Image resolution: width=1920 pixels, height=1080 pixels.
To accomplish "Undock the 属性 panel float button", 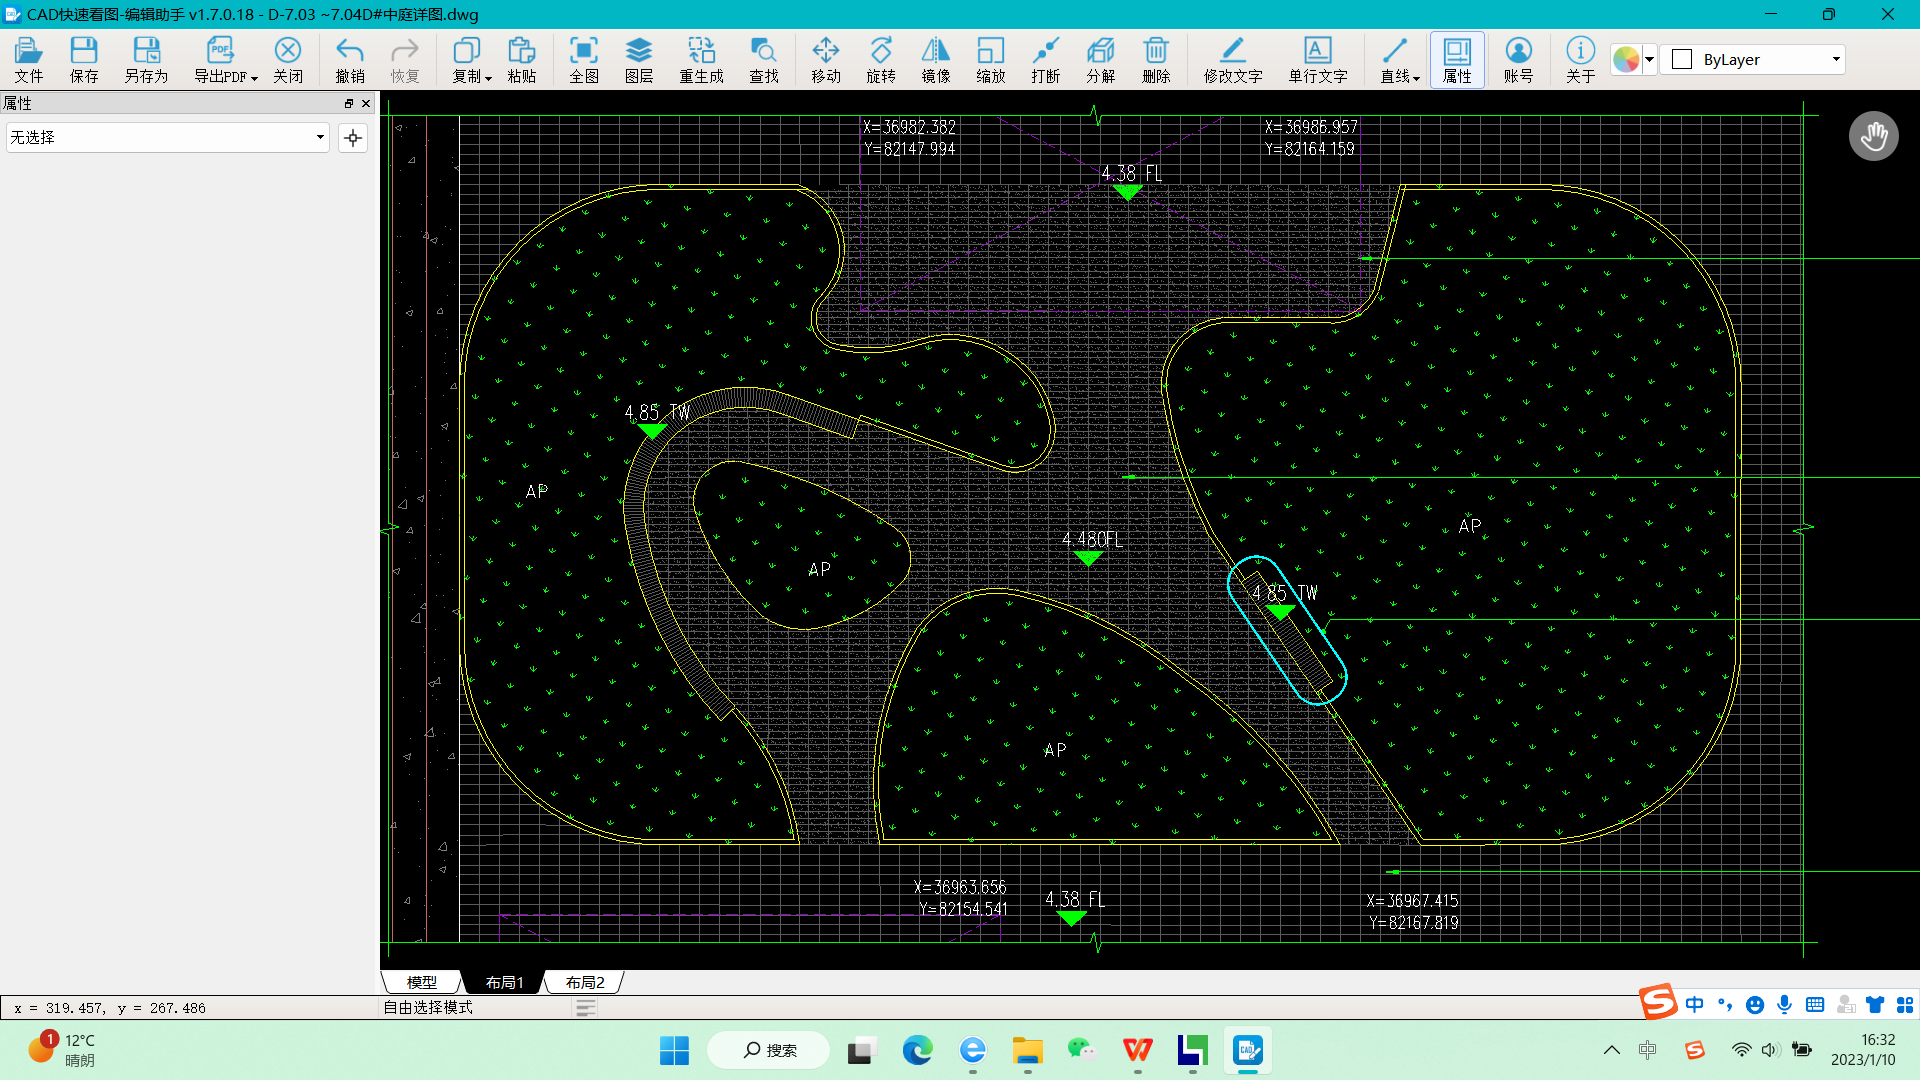I will [x=349, y=103].
